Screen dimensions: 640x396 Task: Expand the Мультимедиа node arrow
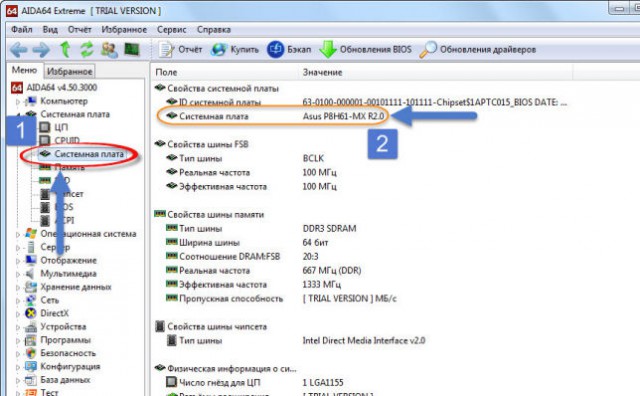point(18,274)
